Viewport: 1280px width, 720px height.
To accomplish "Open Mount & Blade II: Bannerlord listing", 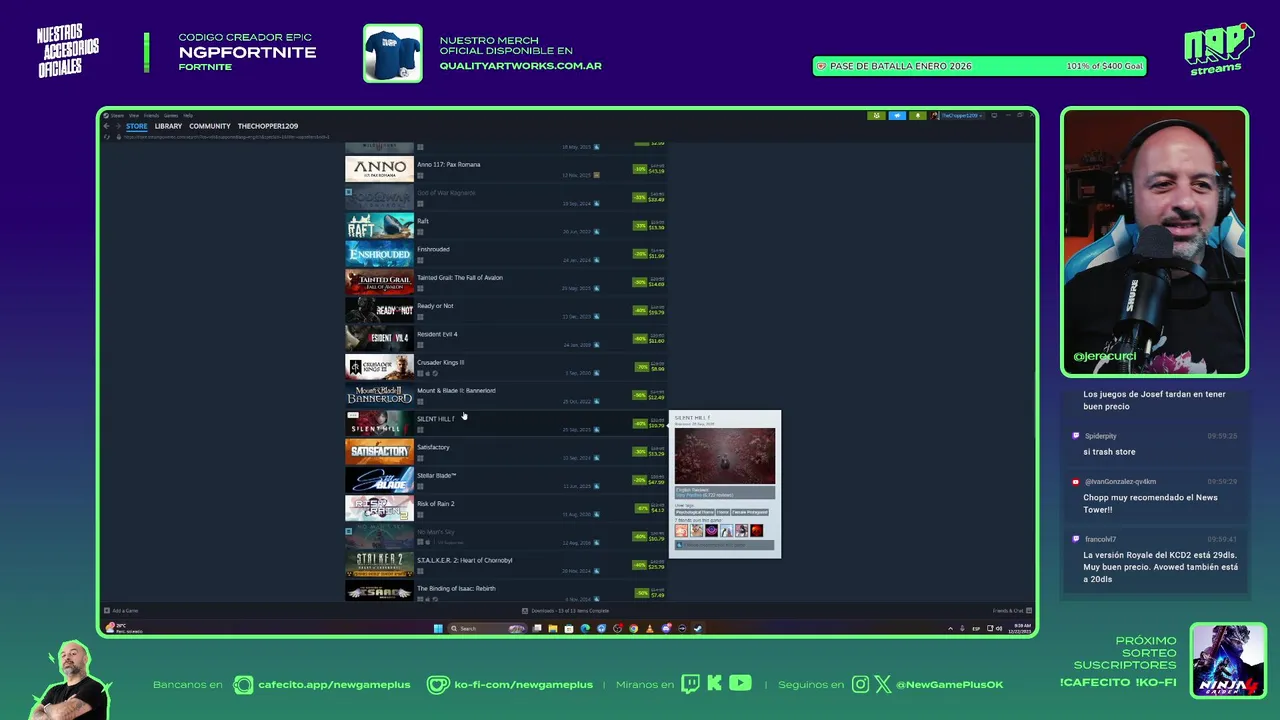I will click(x=505, y=395).
